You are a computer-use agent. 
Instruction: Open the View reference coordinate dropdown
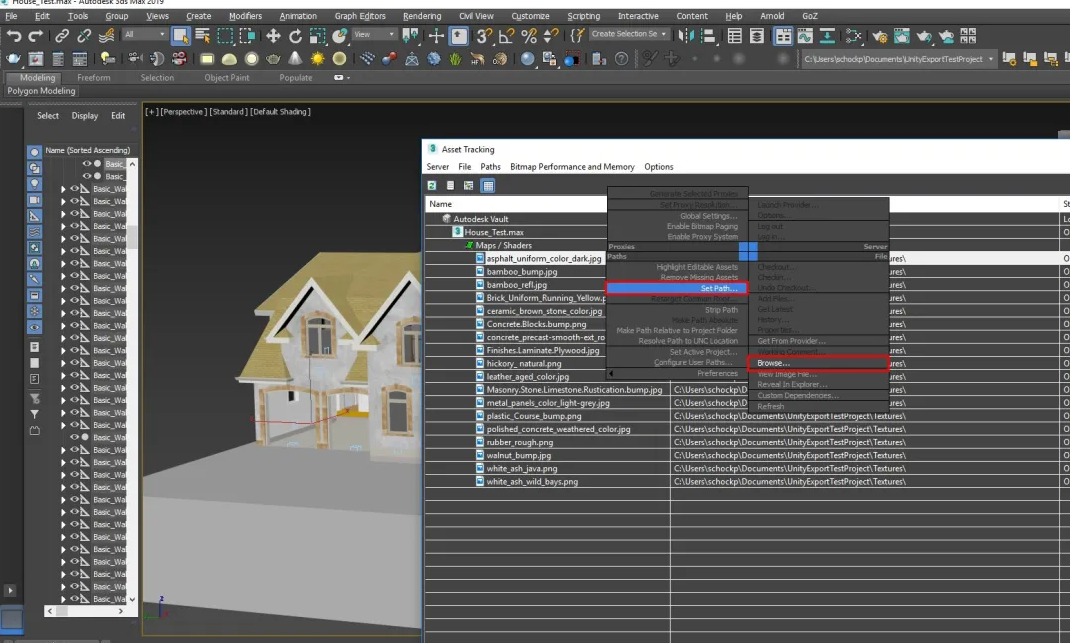click(374, 34)
